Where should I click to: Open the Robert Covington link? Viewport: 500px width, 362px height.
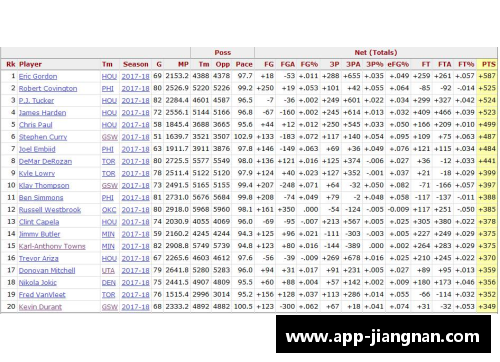pos(48,88)
